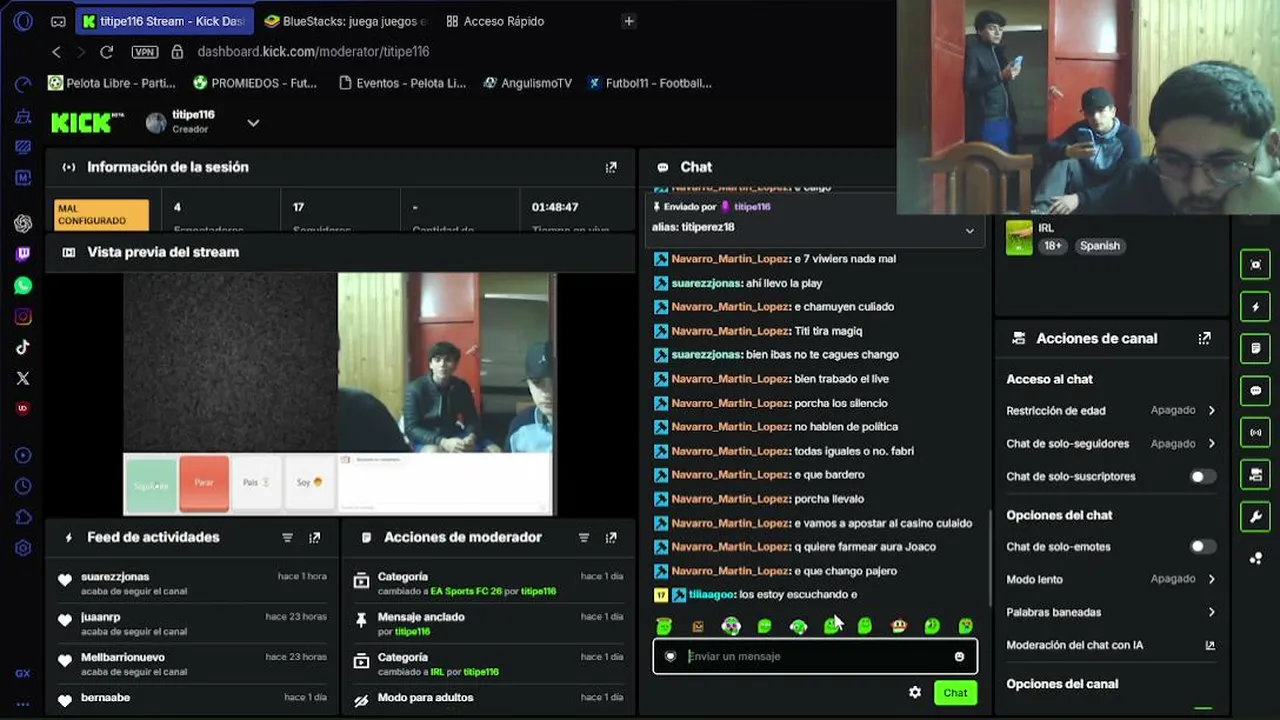Screen dimensions: 1280x720
Task: Open the Opera GX main menu logo
Action: [x=23, y=21]
